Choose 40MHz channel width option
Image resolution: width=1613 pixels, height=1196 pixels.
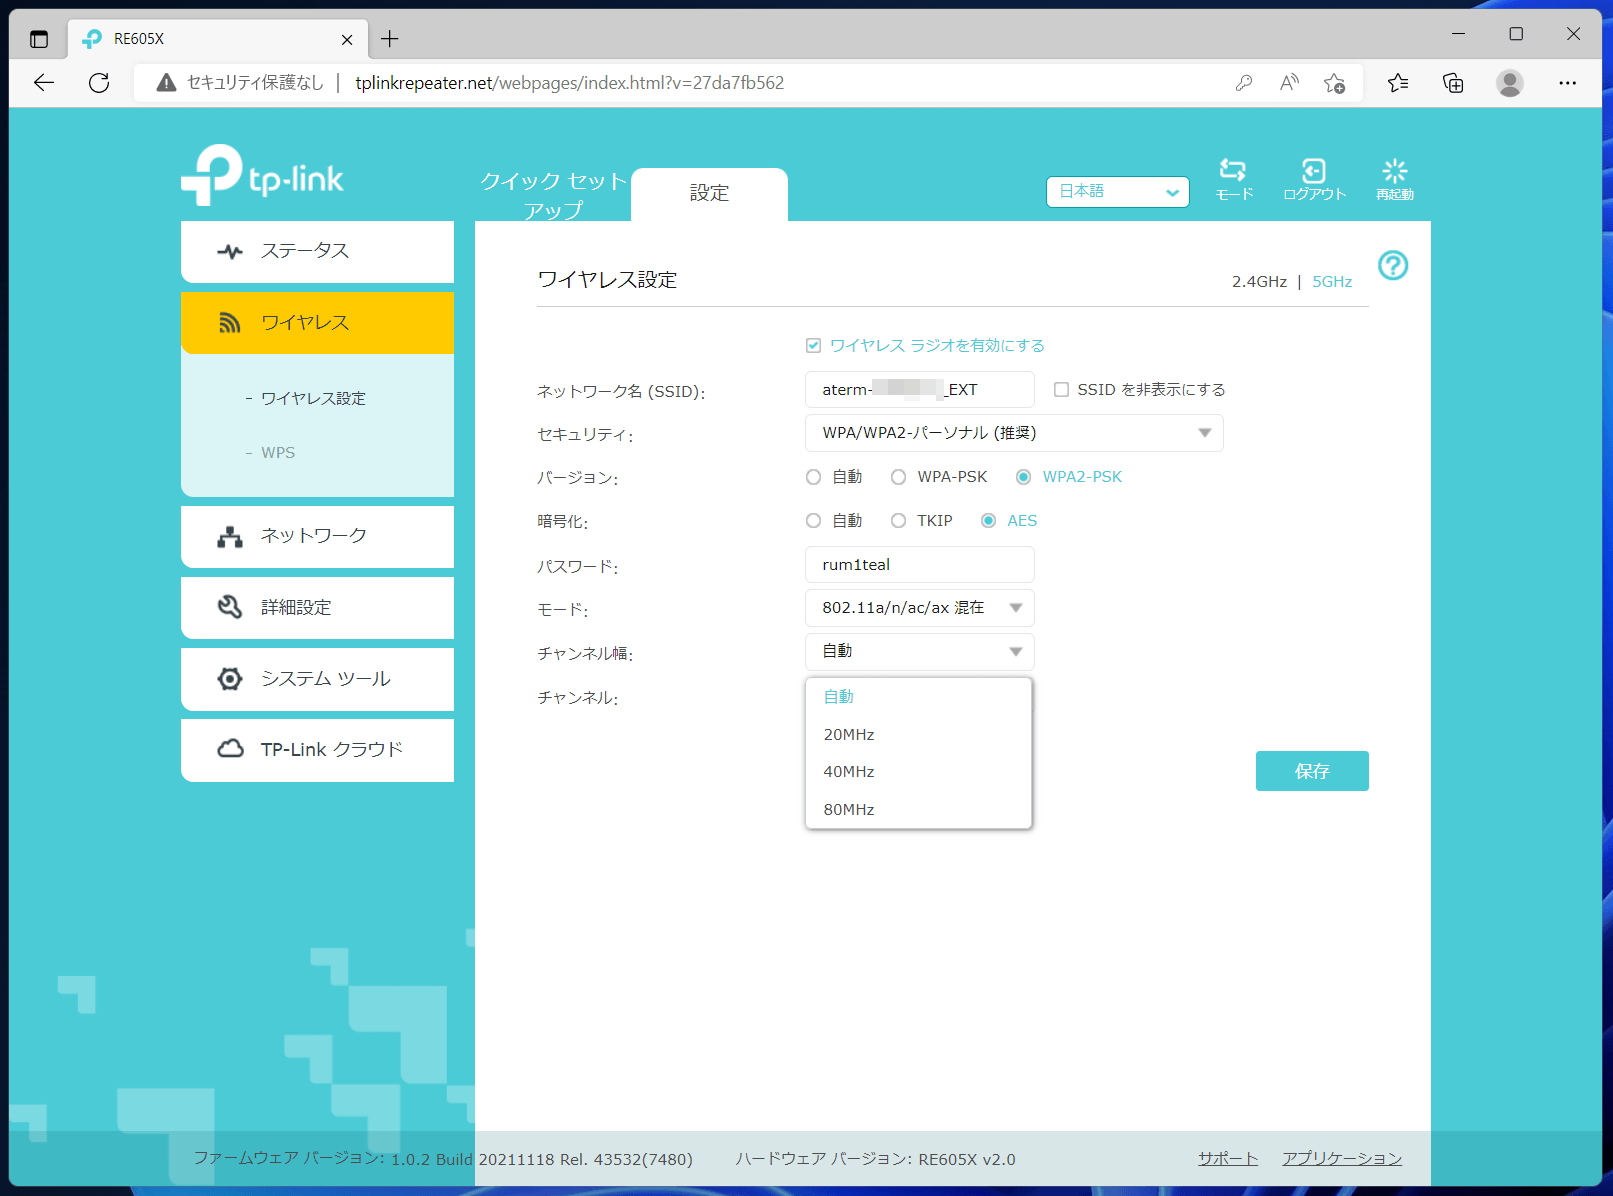coord(918,772)
